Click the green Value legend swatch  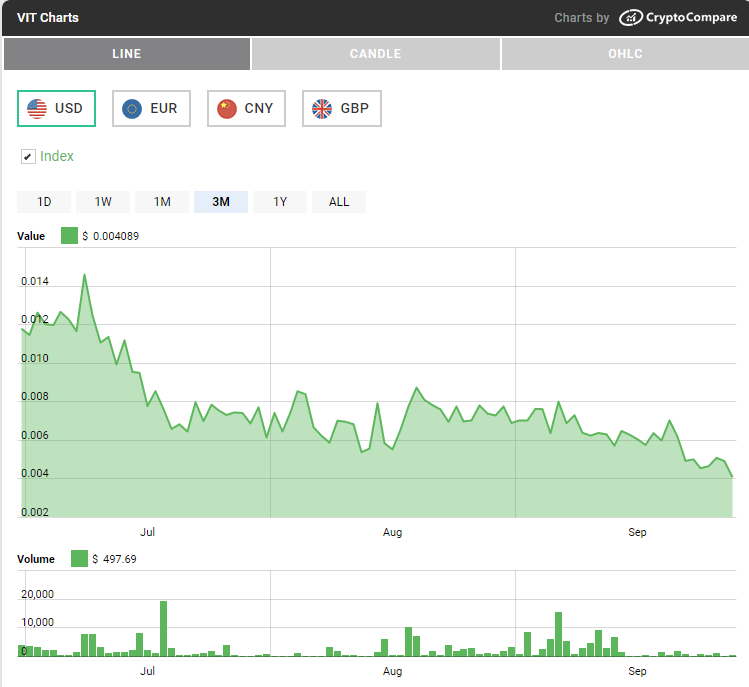pyautogui.click(x=69, y=236)
